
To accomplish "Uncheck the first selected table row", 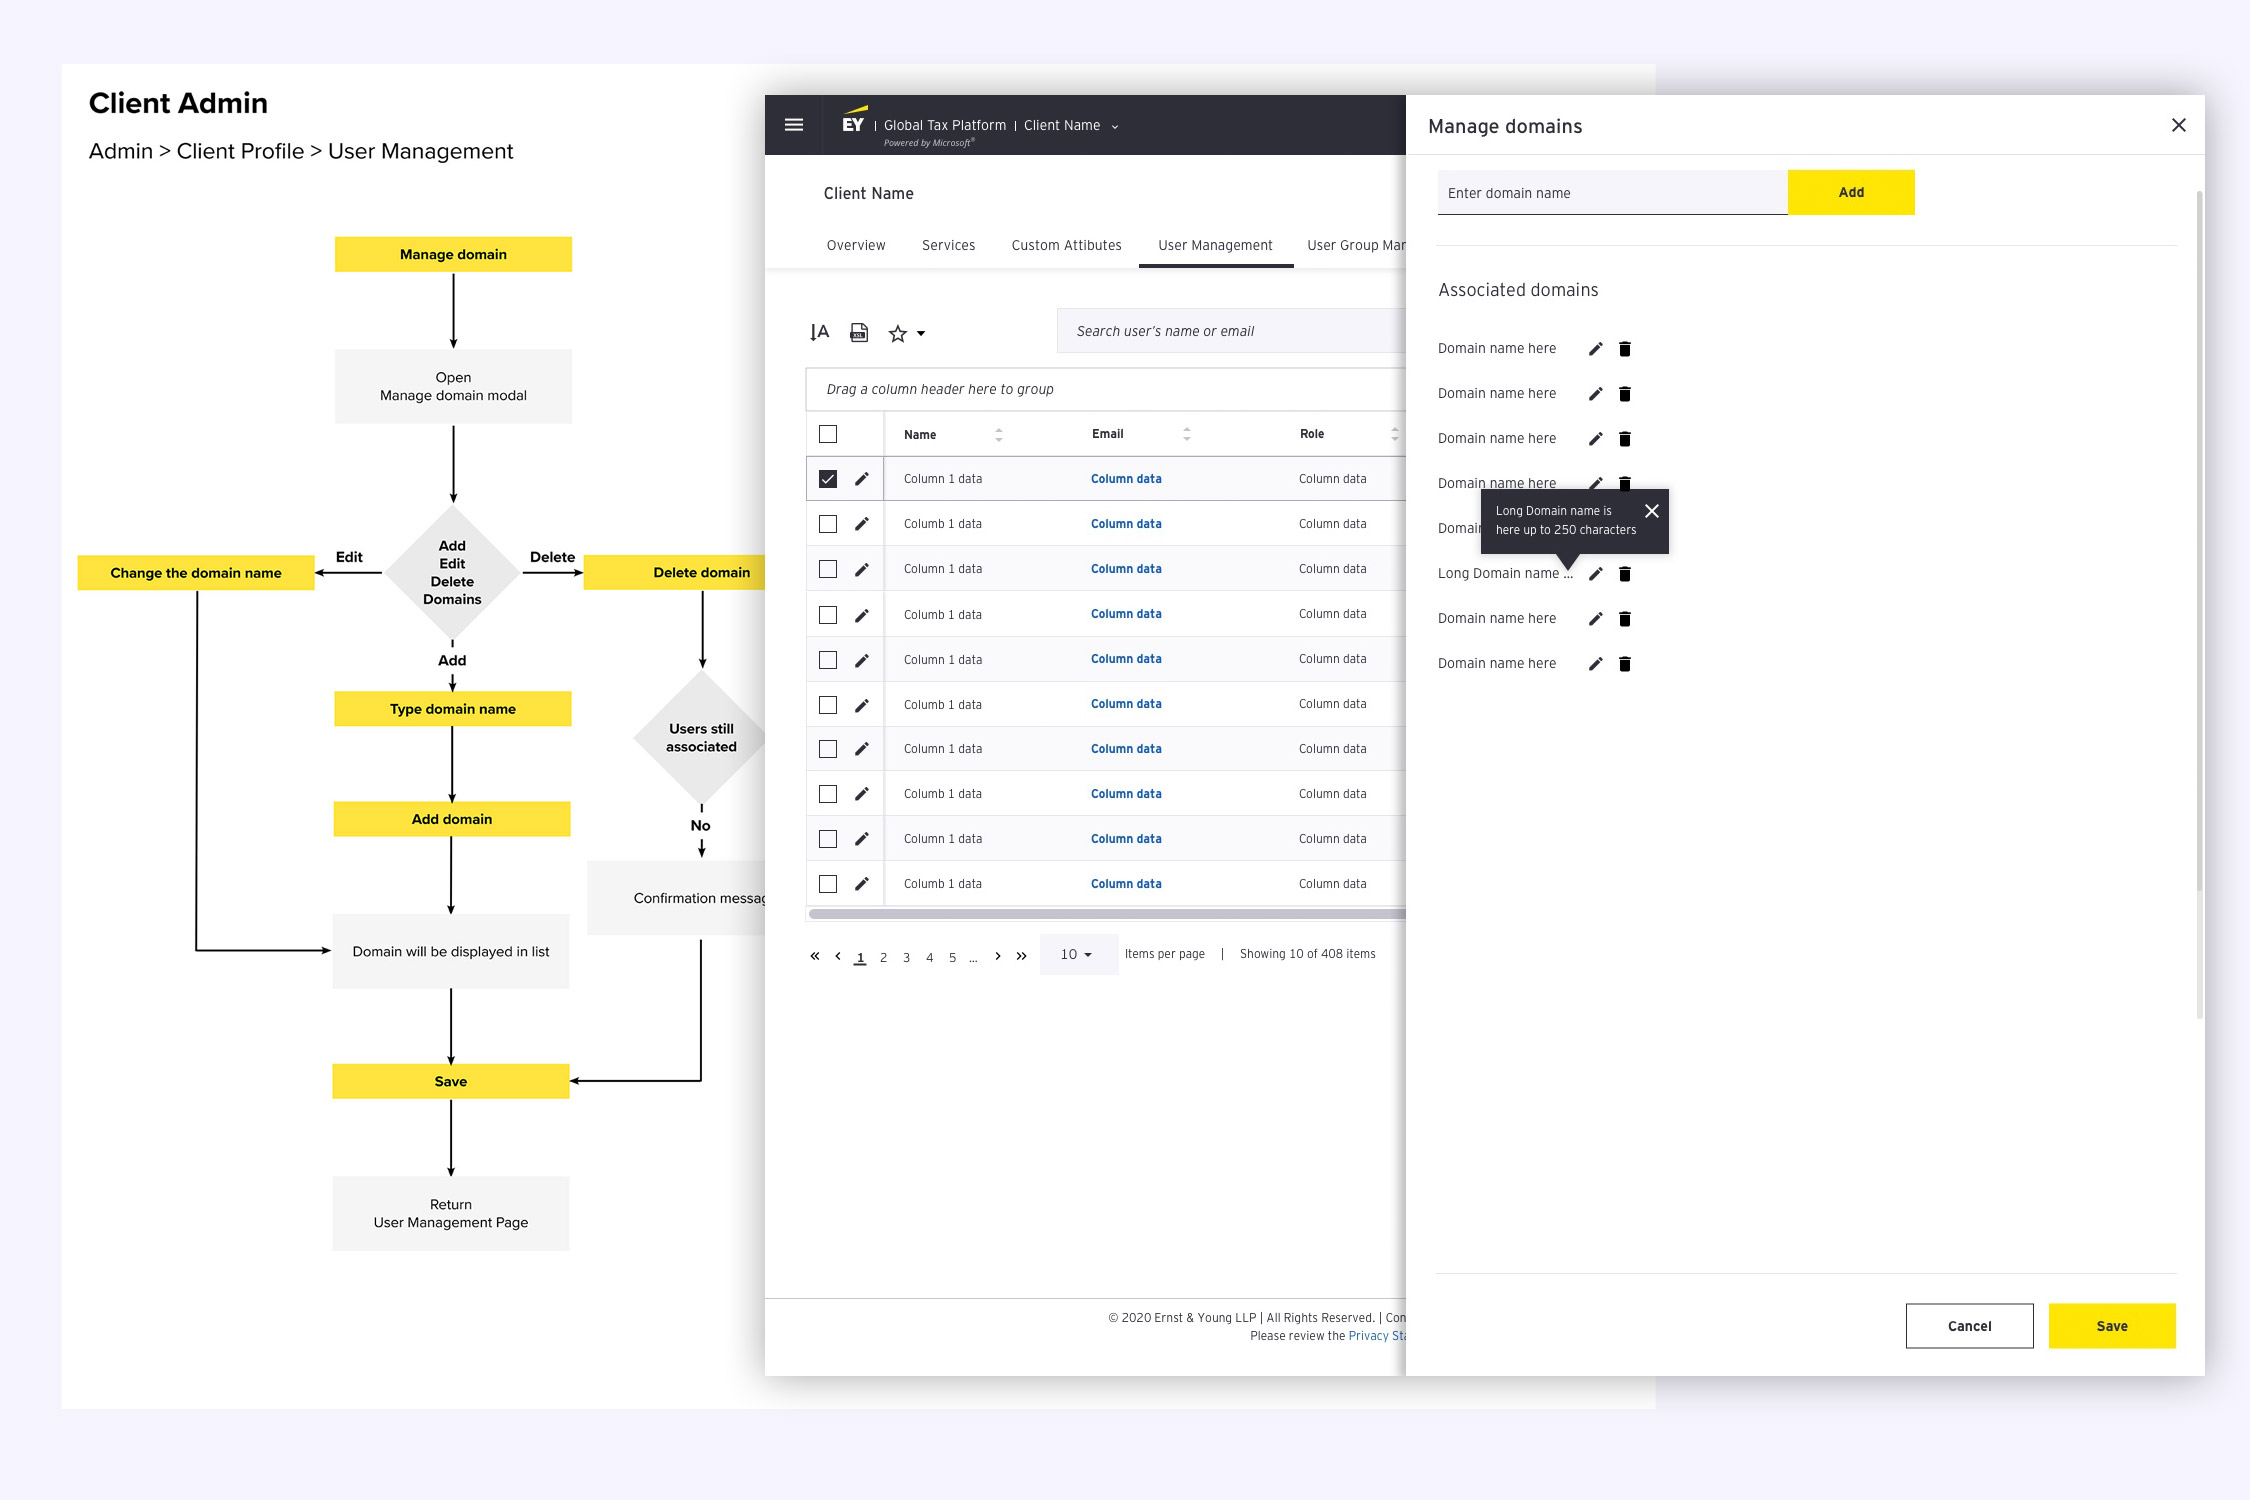I will 827,478.
